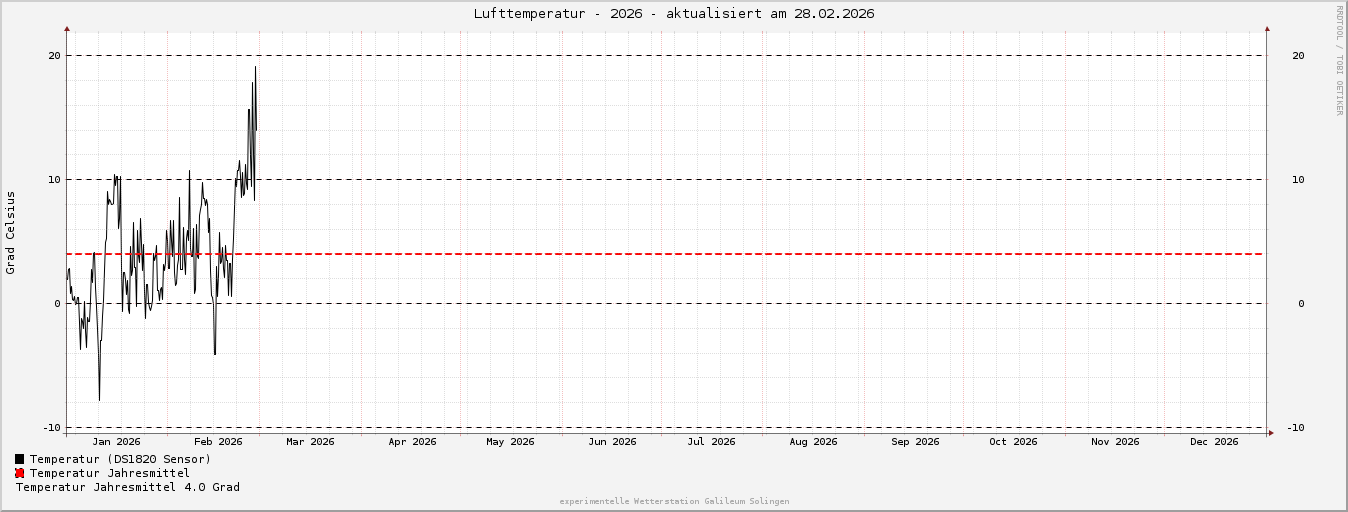Click the Grad Celsius y-axis title

[11, 232]
